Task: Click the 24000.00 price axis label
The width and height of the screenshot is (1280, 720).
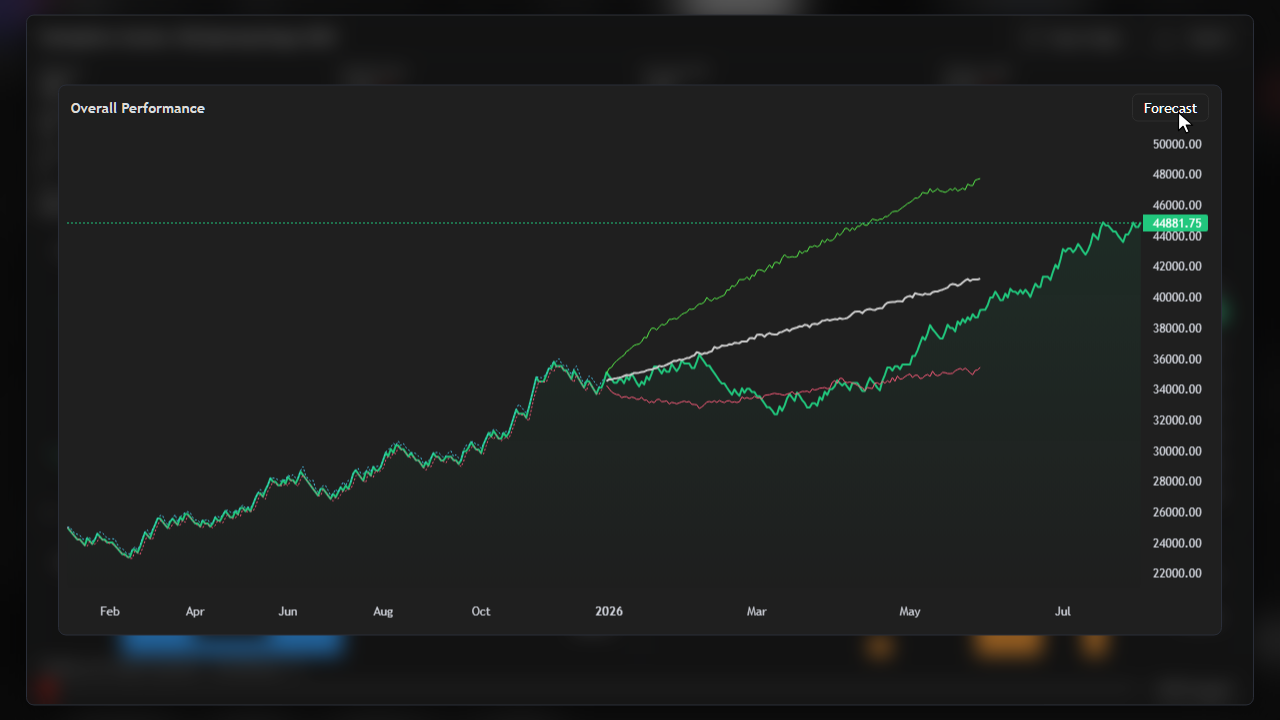Action: (1177, 543)
